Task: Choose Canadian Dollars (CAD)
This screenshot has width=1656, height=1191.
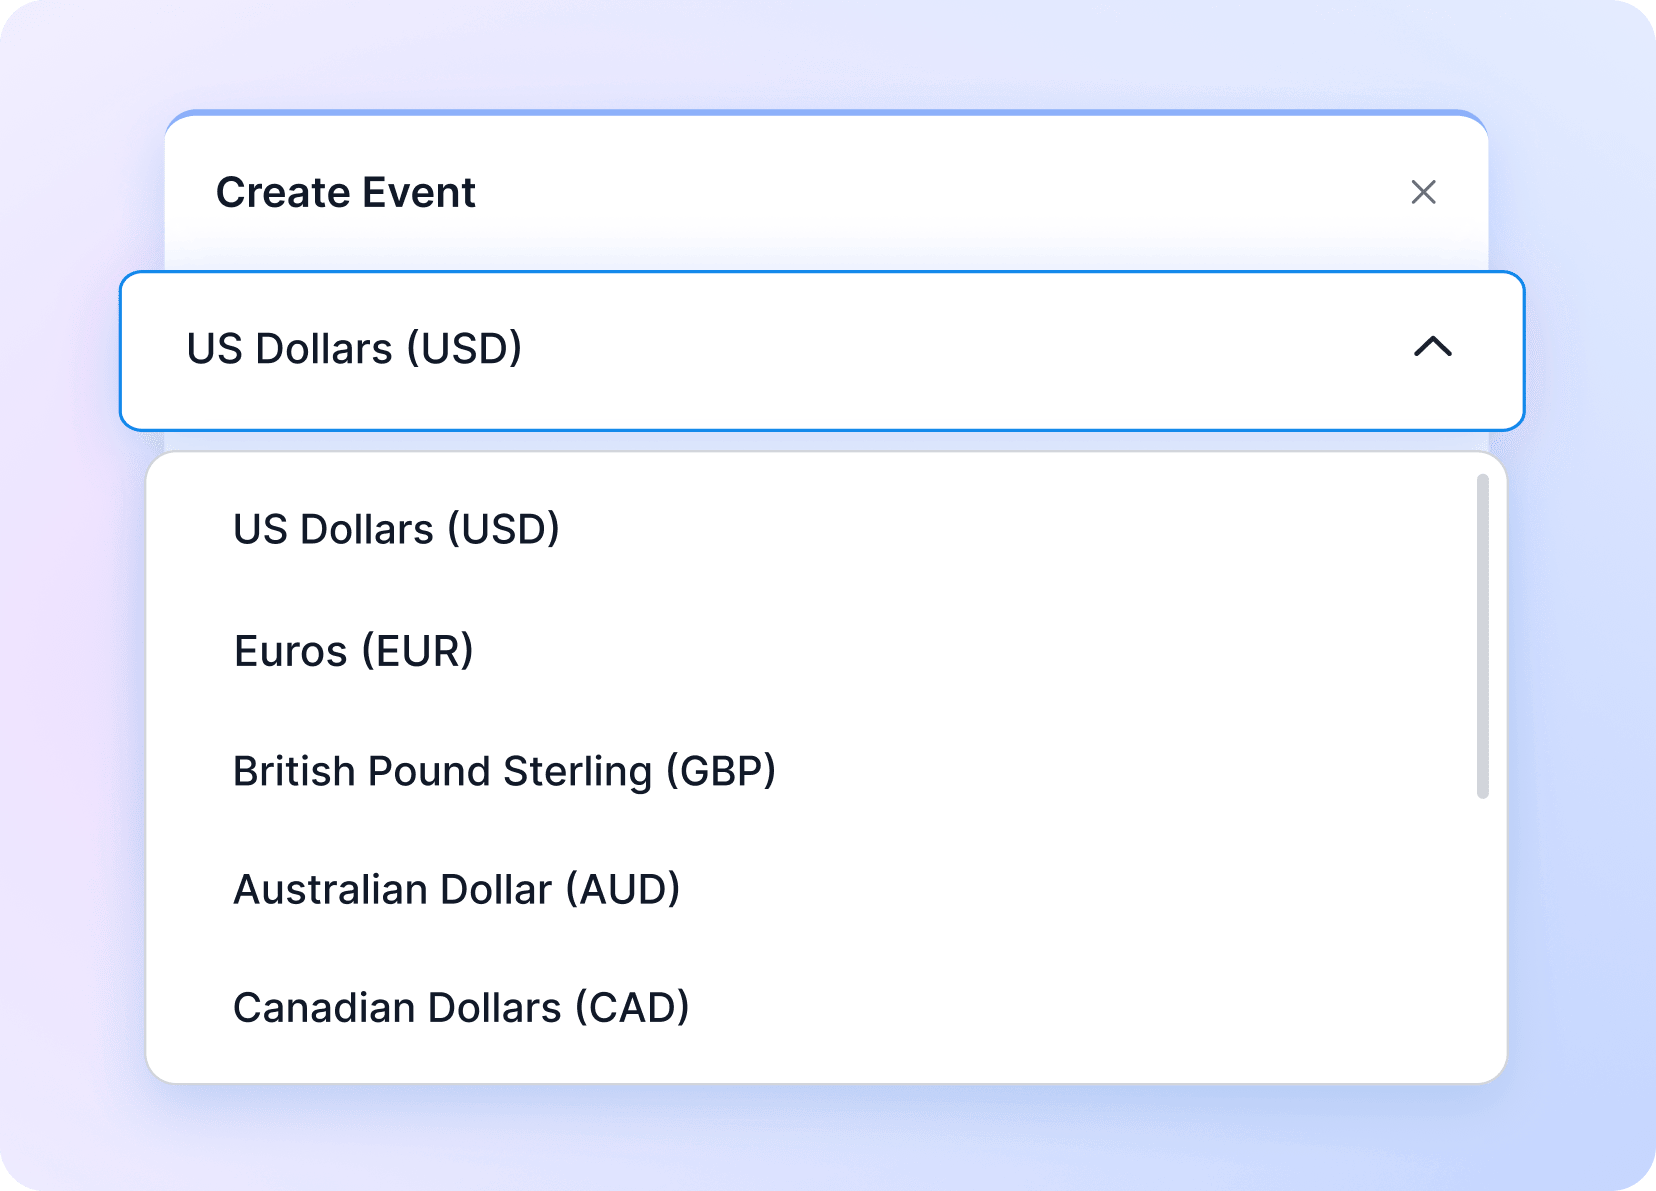Action: 461,1008
